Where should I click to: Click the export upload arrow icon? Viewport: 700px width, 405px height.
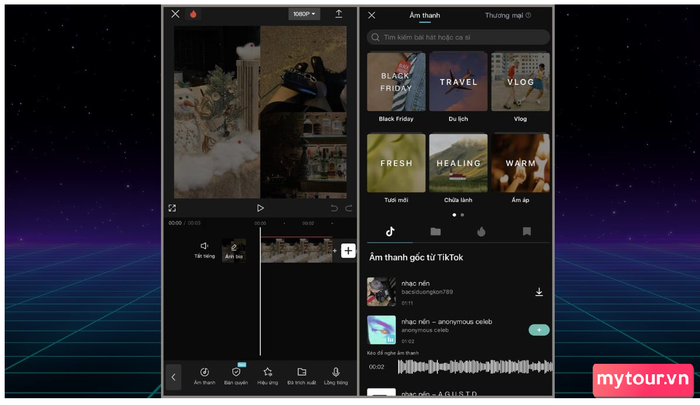click(x=339, y=14)
